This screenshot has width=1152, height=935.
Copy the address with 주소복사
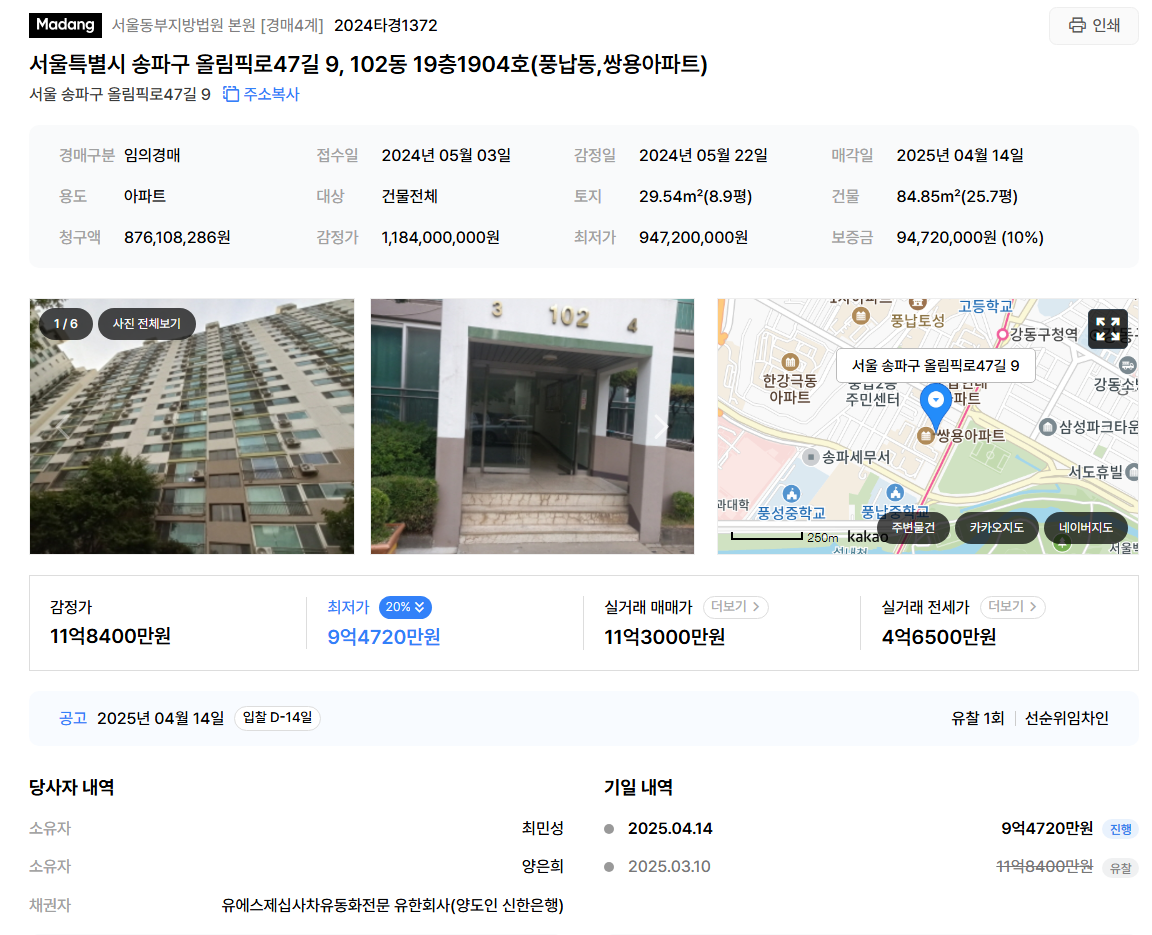(262, 94)
